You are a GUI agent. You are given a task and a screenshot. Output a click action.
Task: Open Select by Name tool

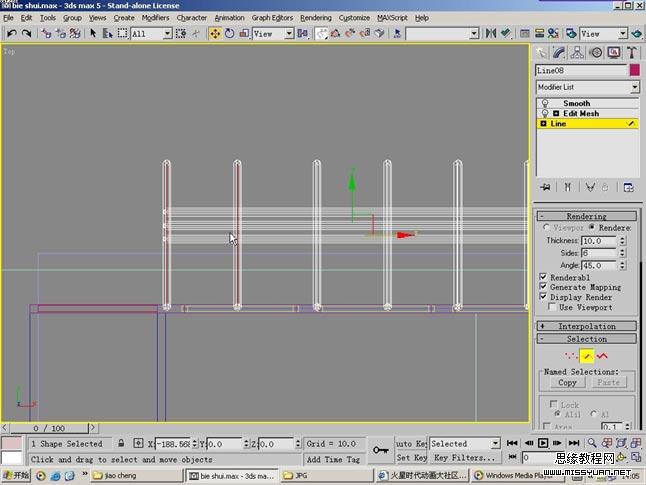[108, 33]
